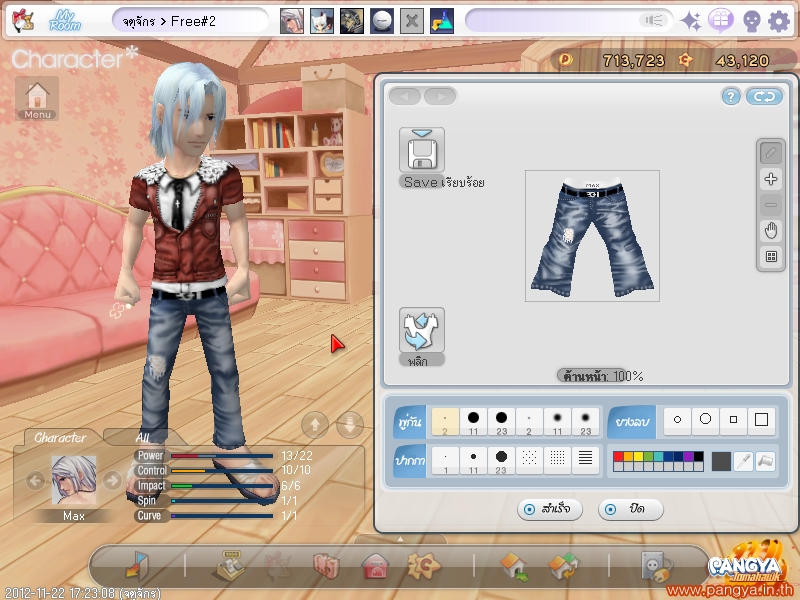Pick the red color swatch
This screenshot has width=800, height=600.
(618, 457)
